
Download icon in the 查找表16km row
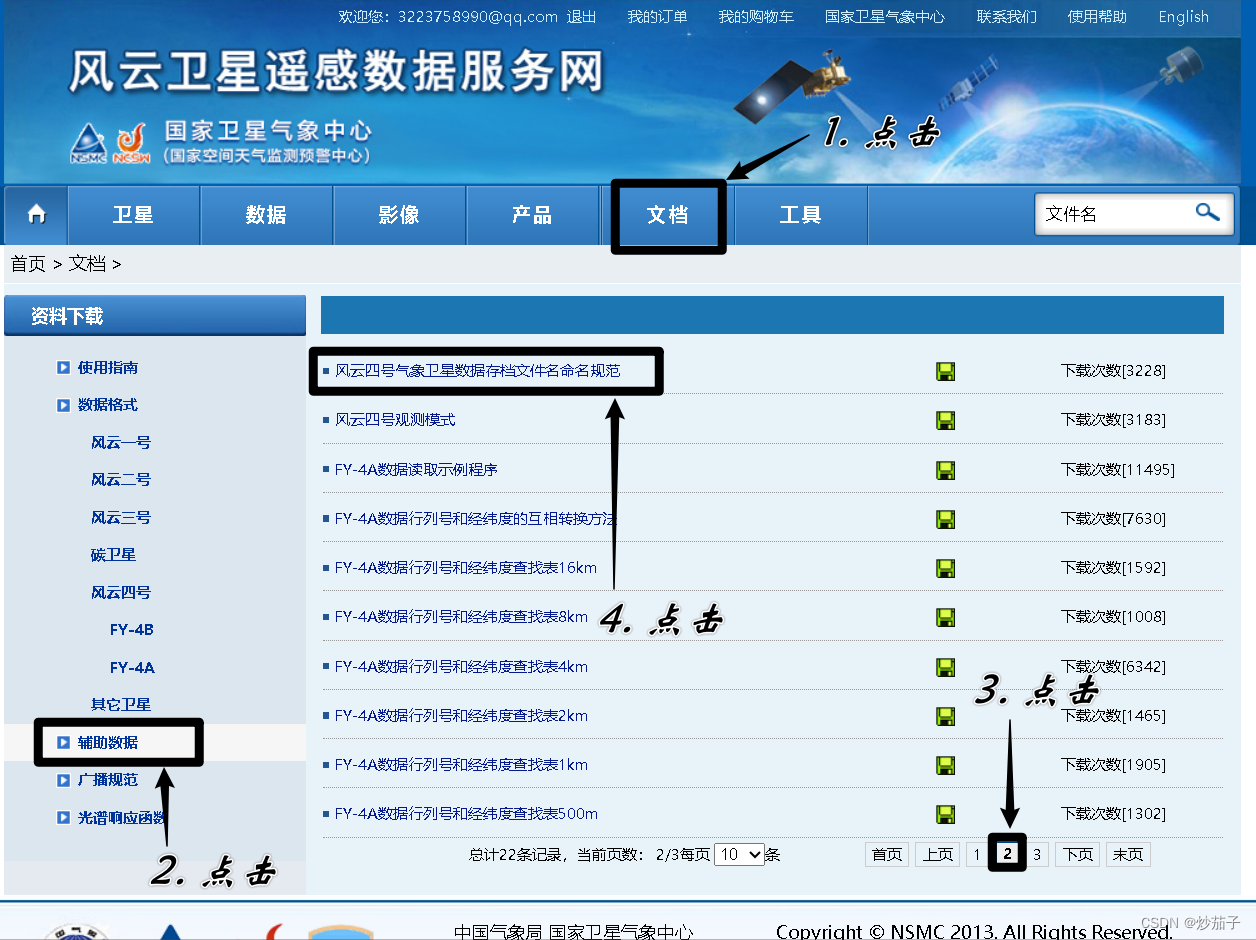945,568
